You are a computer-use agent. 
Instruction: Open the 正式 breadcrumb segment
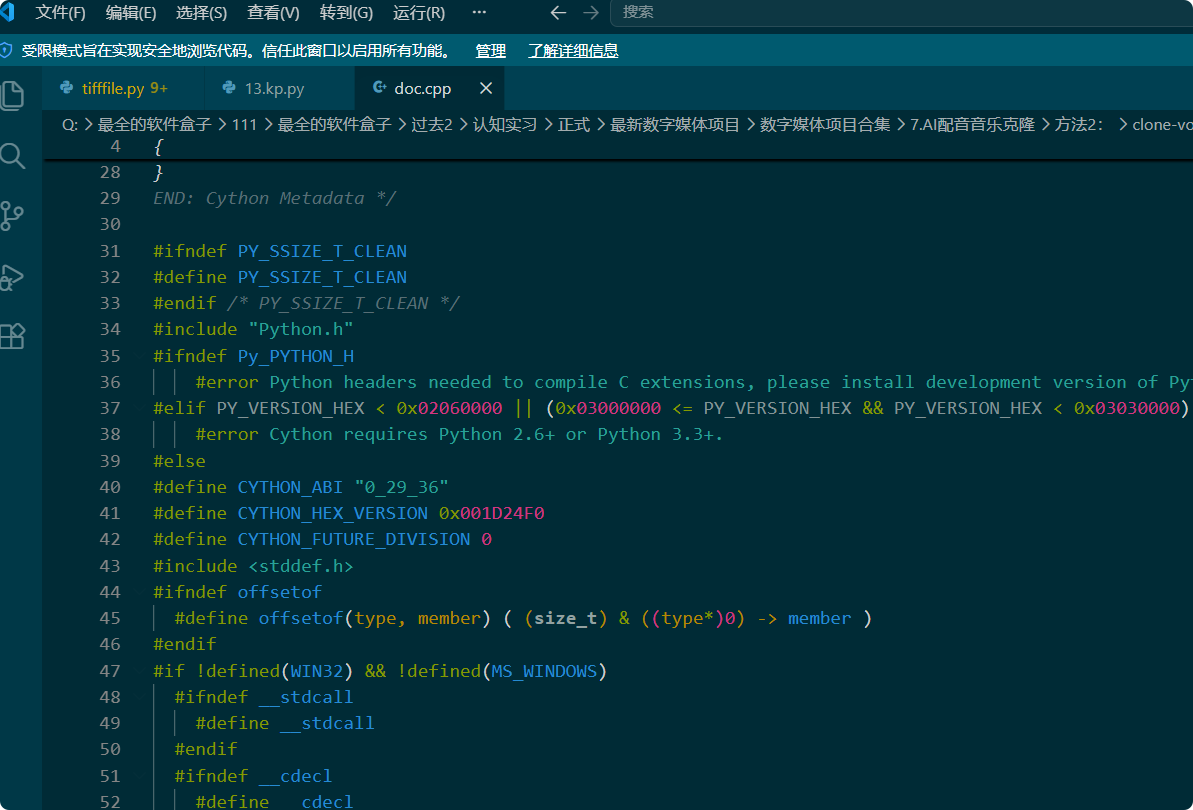[x=574, y=125]
